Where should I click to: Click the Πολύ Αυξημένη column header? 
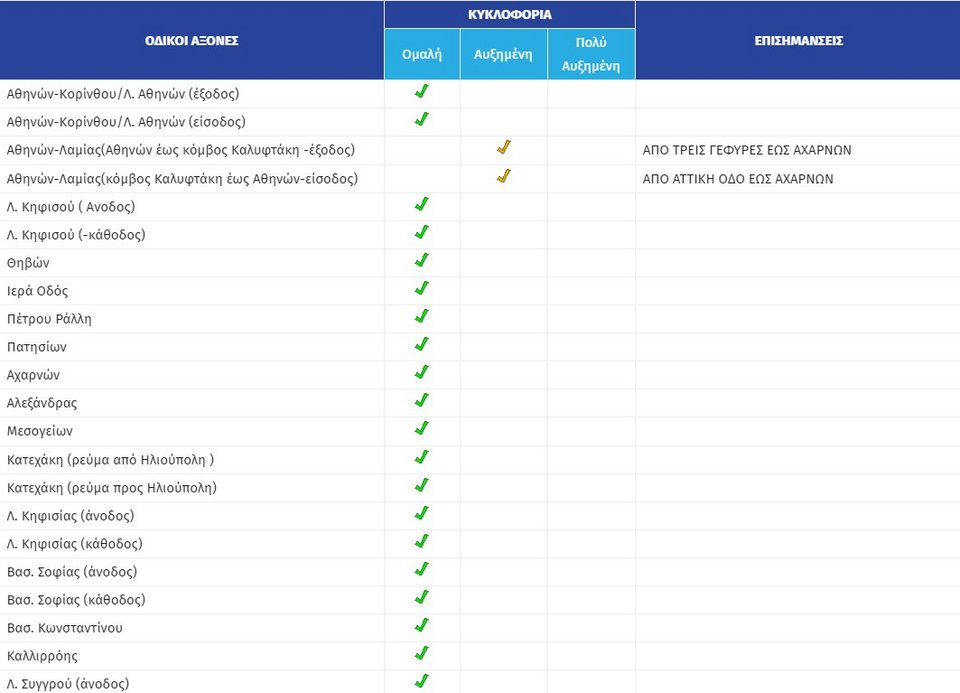[x=591, y=54]
